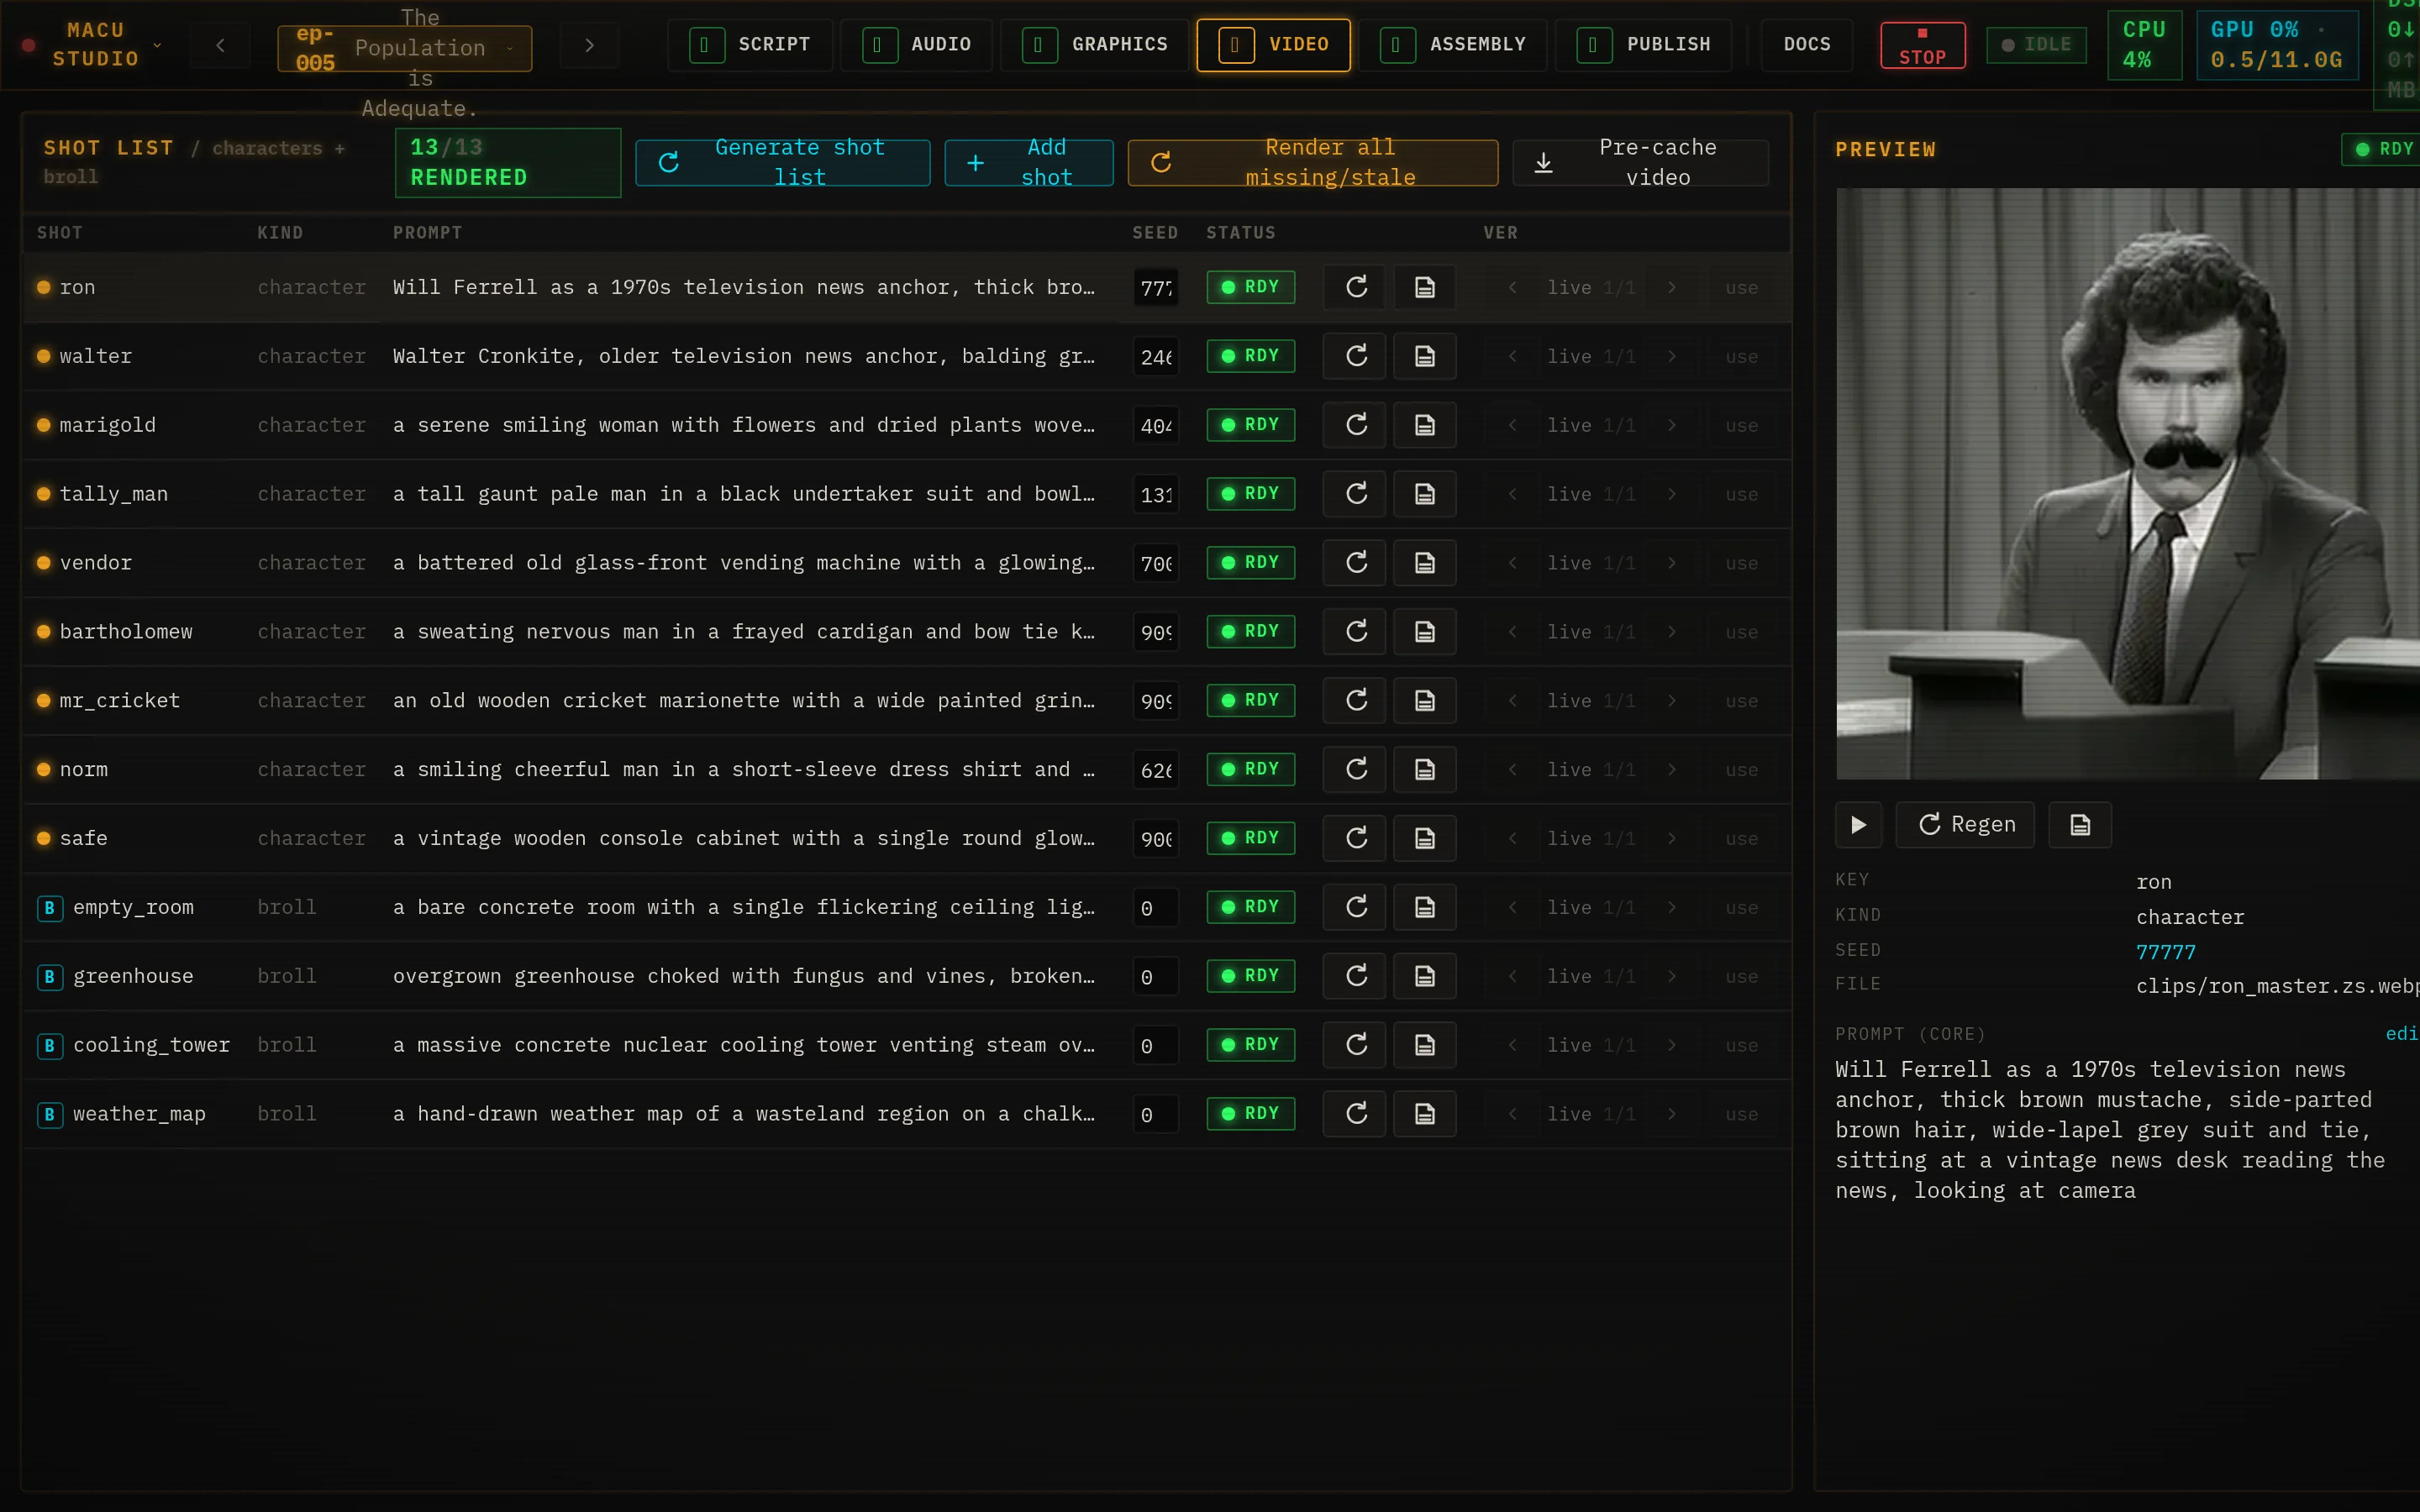Click the walter prompt text
This screenshot has width=2420, height=1512.
(743, 356)
